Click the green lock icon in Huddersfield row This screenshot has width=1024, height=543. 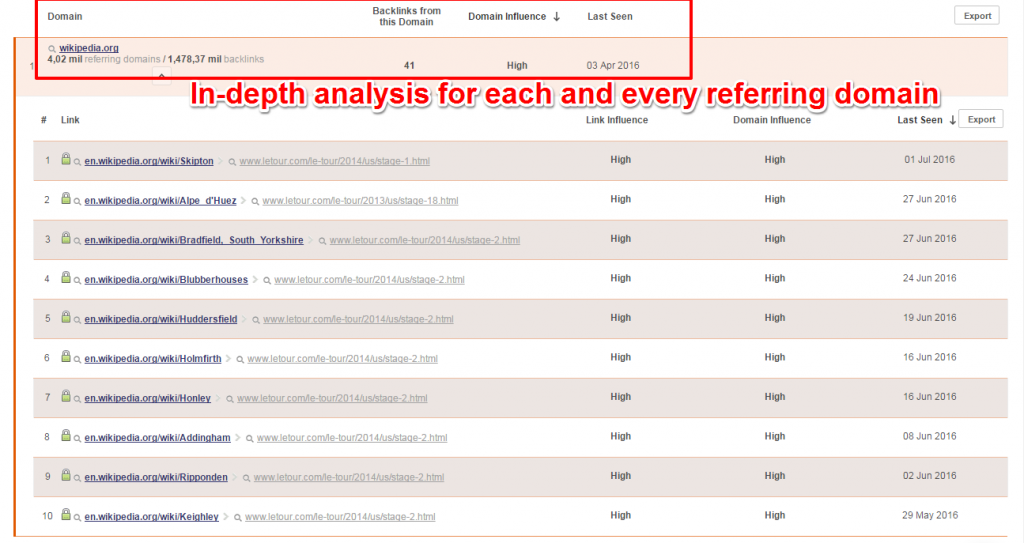click(66, 317)
